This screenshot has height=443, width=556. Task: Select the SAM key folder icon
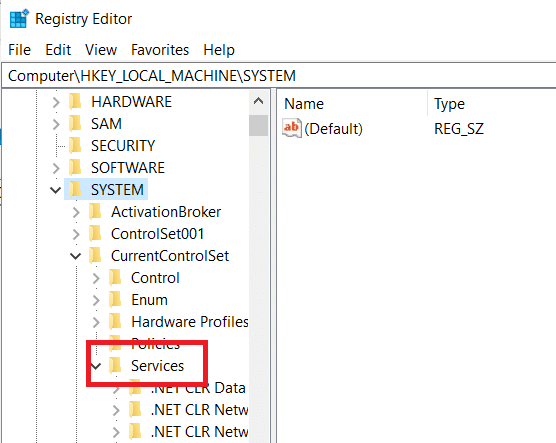76,124
